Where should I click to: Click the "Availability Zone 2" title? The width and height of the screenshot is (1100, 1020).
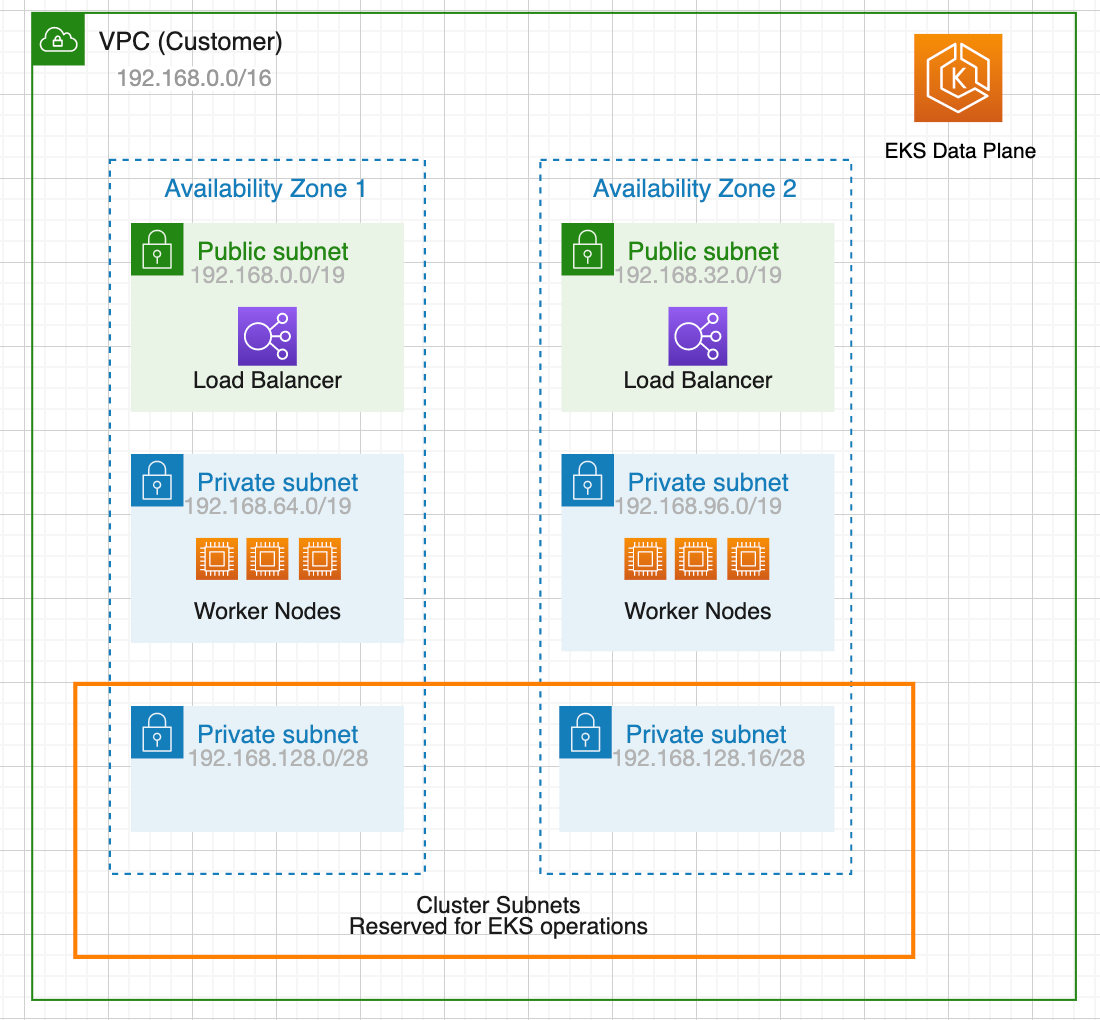pyautogui.click(x=695, y=189)
